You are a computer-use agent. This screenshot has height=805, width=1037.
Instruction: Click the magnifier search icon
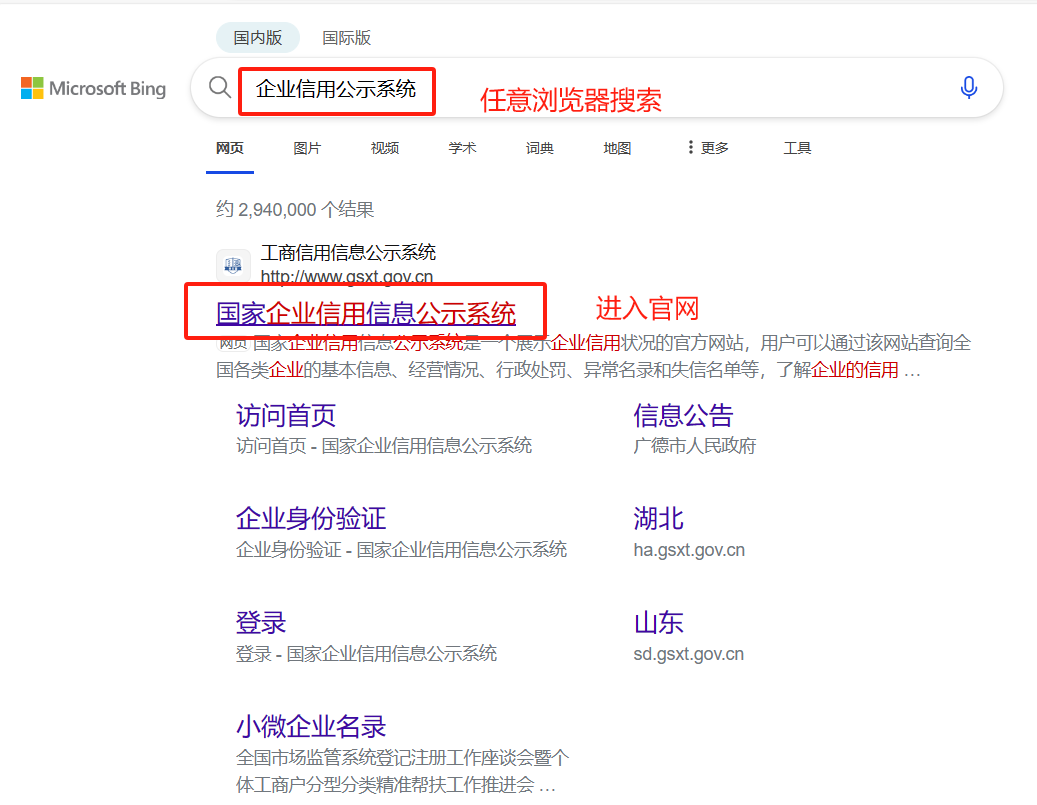pyautogui.click(x=220, y=87)
